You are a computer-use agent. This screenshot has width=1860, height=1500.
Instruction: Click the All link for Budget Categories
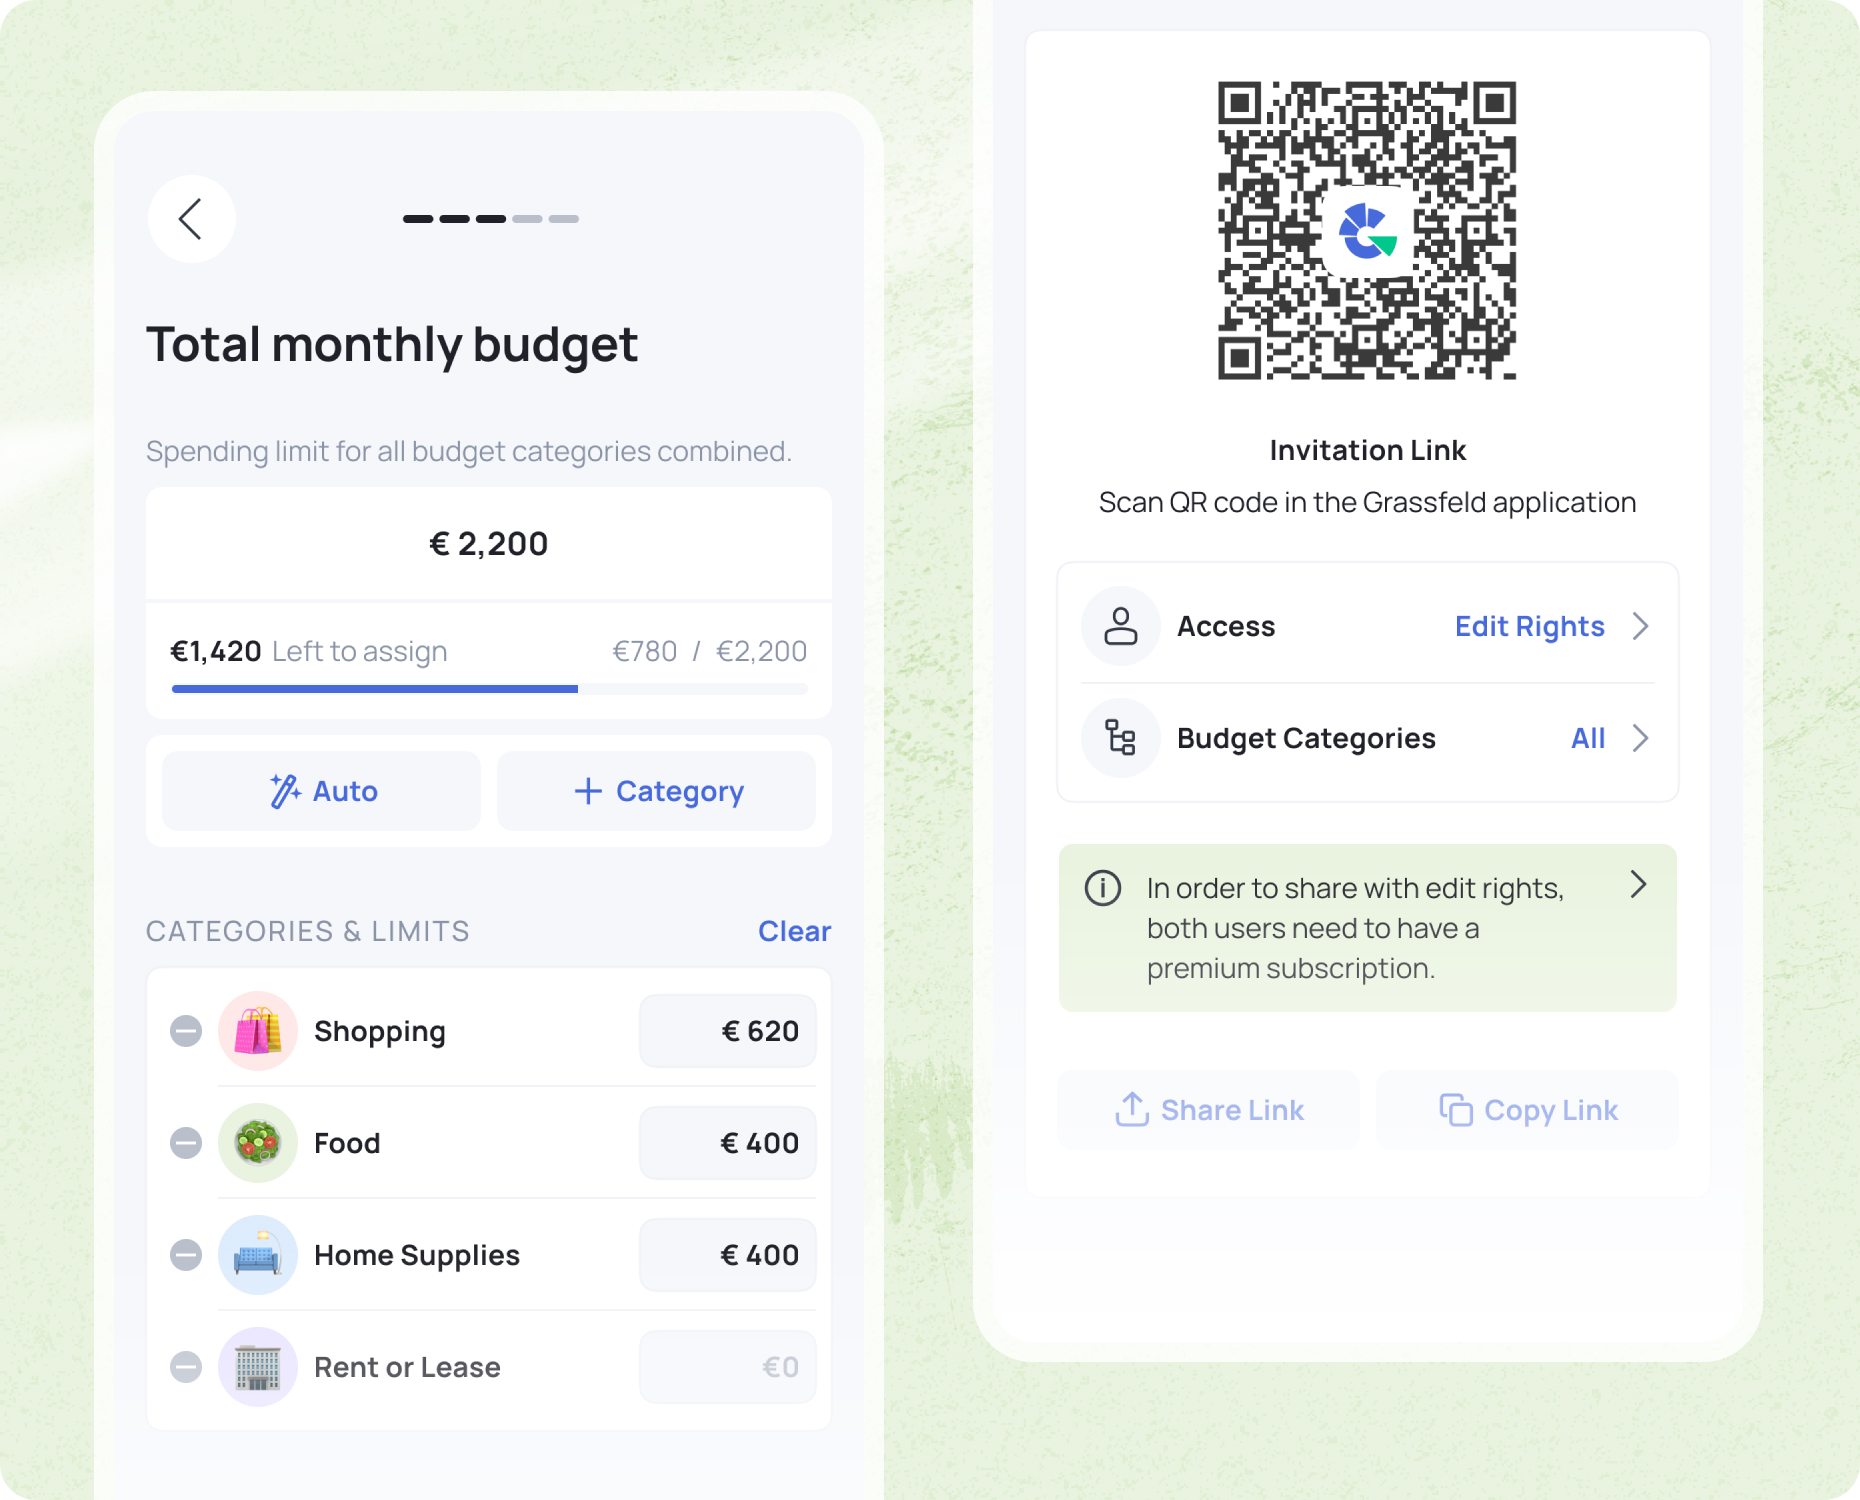point(1588,738)
